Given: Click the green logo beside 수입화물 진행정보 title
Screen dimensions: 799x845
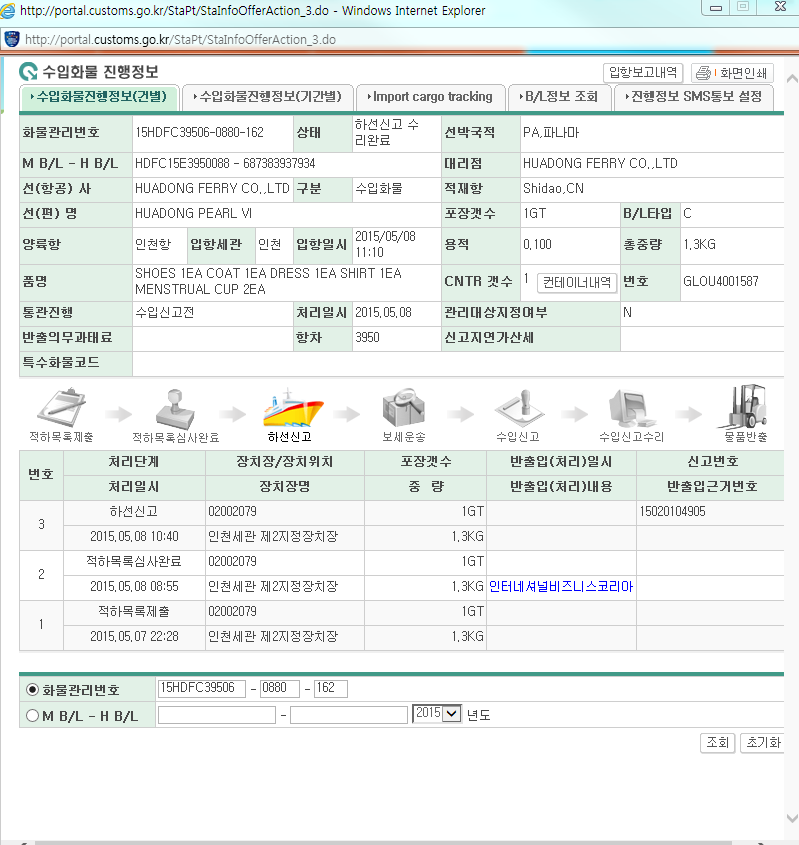Looking at the screenshot, I should tap(28, 72).
